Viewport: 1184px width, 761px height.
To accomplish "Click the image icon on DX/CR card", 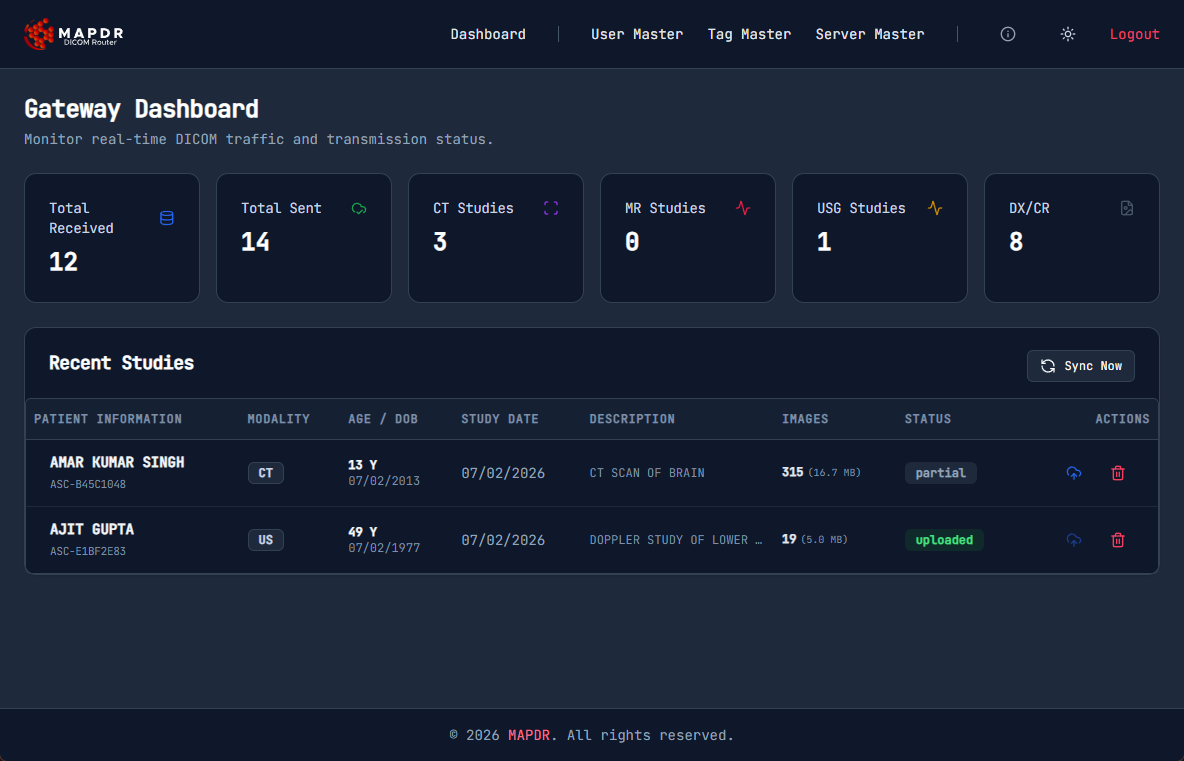I will click(1127, 208).
